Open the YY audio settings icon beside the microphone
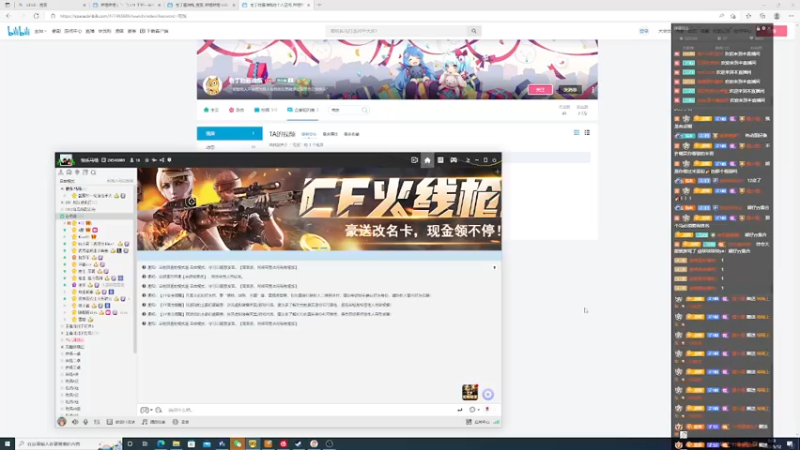This screenshot has height=450, width=800. 97,422
